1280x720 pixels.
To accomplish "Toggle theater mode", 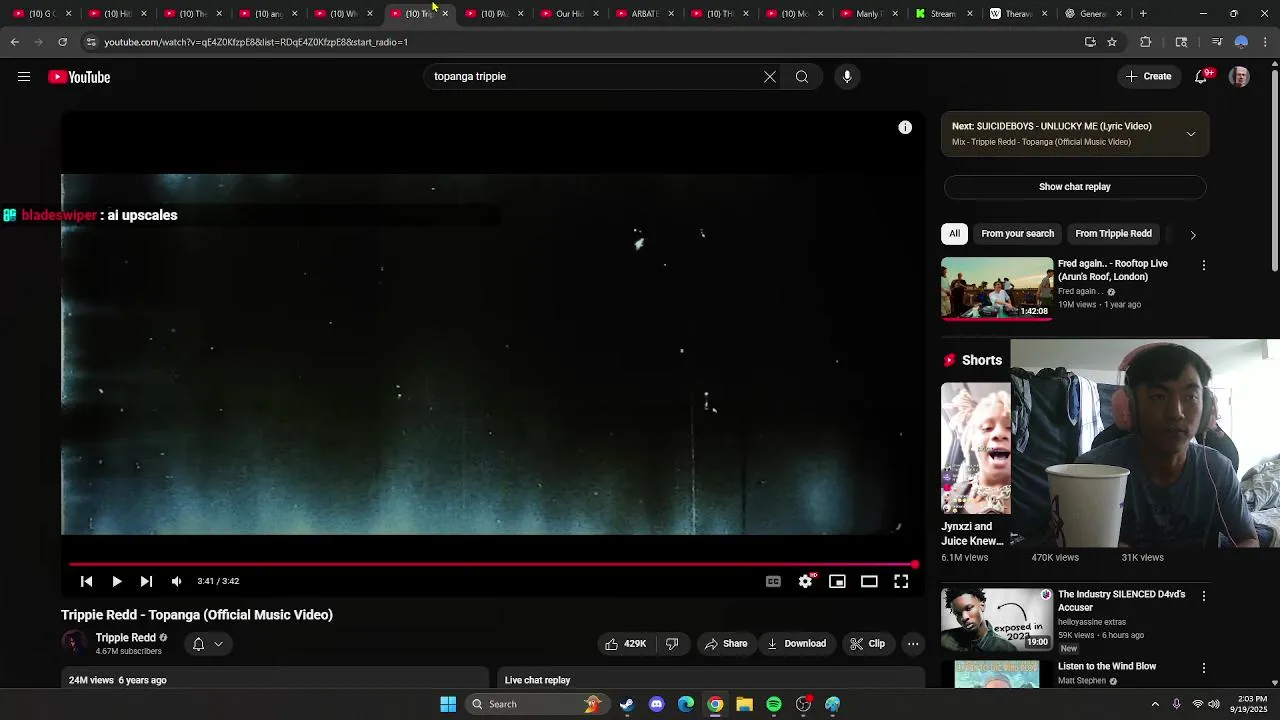I will click(869, 581).
